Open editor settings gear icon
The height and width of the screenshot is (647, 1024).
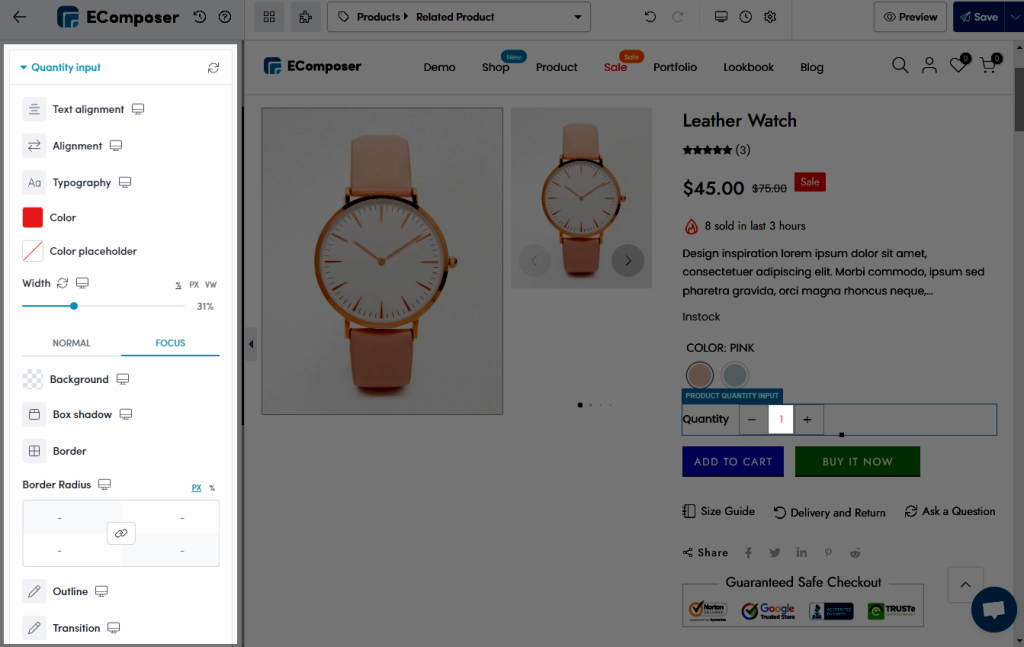(771, 17)
